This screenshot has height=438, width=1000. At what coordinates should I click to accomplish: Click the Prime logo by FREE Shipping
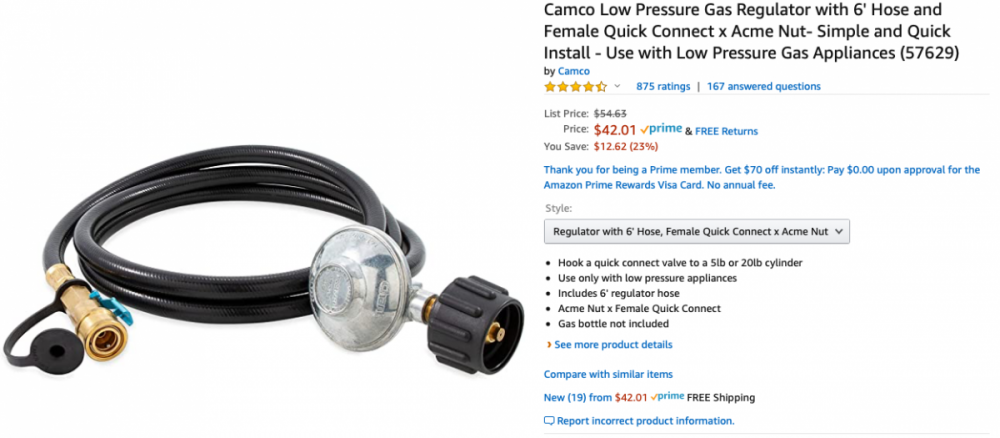pos(667,397)
